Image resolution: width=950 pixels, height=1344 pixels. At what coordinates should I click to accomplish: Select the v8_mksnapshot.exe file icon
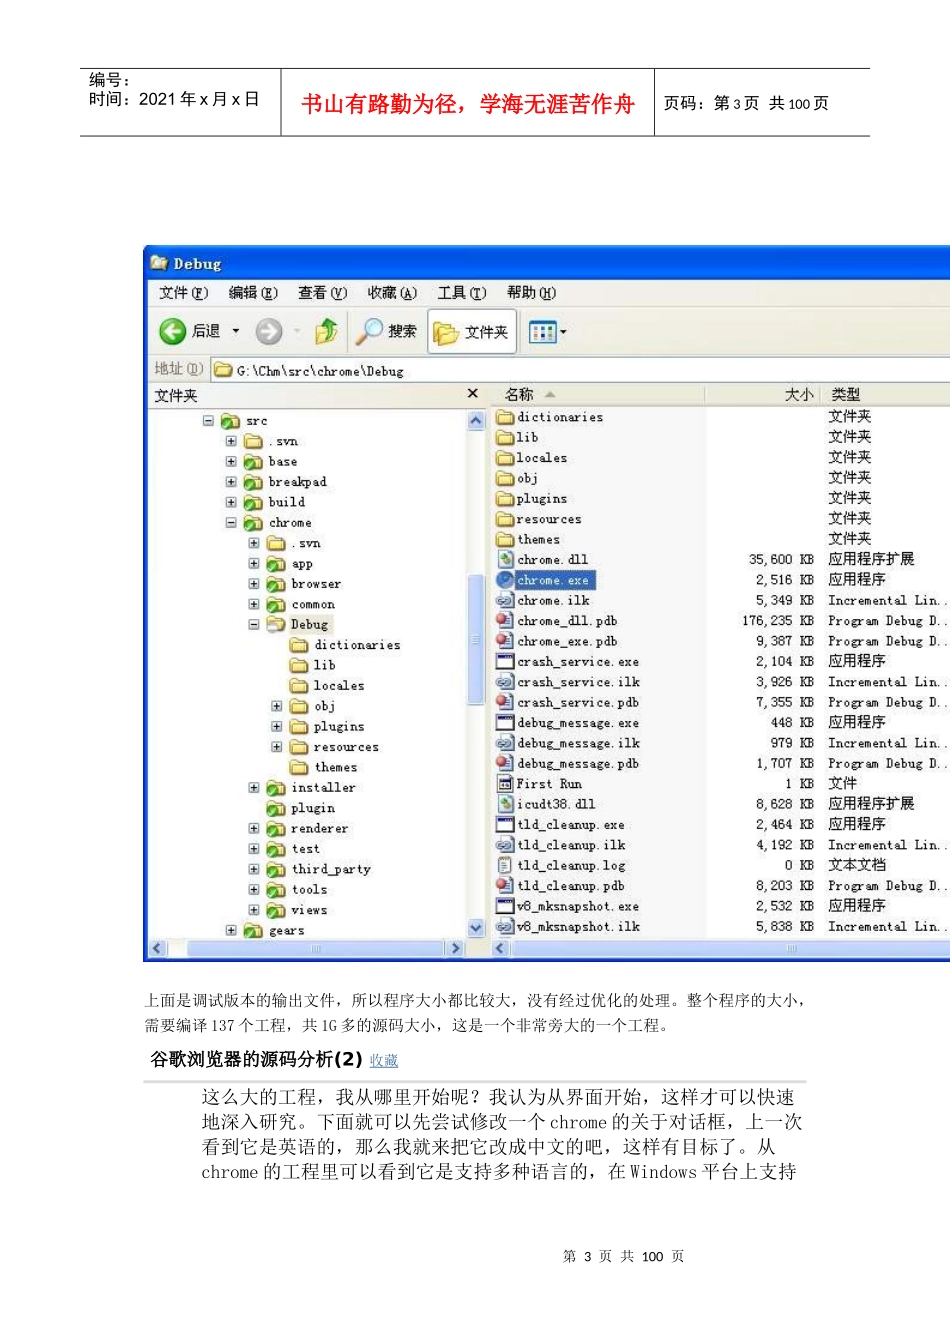[505, 907]
